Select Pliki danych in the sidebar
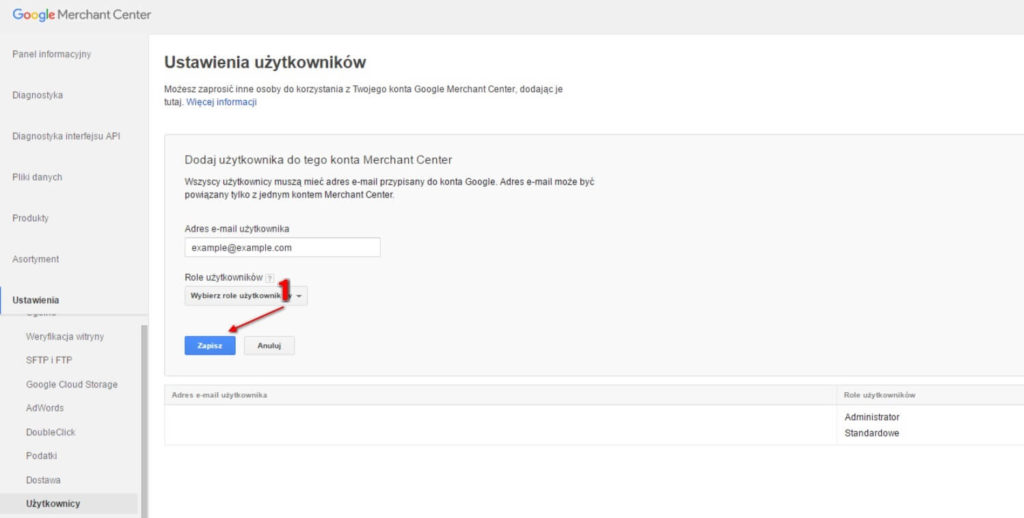This screenshot has width=1024, height=518. point(37,177)
